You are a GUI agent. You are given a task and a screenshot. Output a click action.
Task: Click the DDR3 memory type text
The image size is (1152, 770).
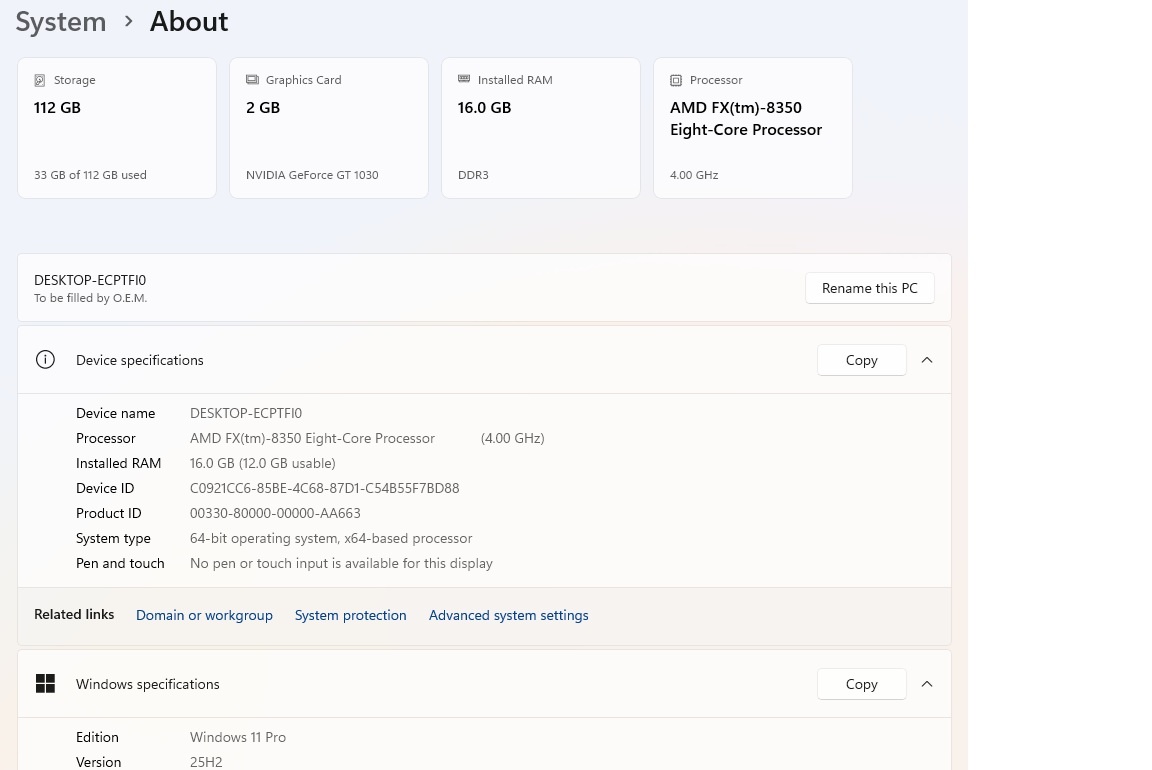pos(473,175)
